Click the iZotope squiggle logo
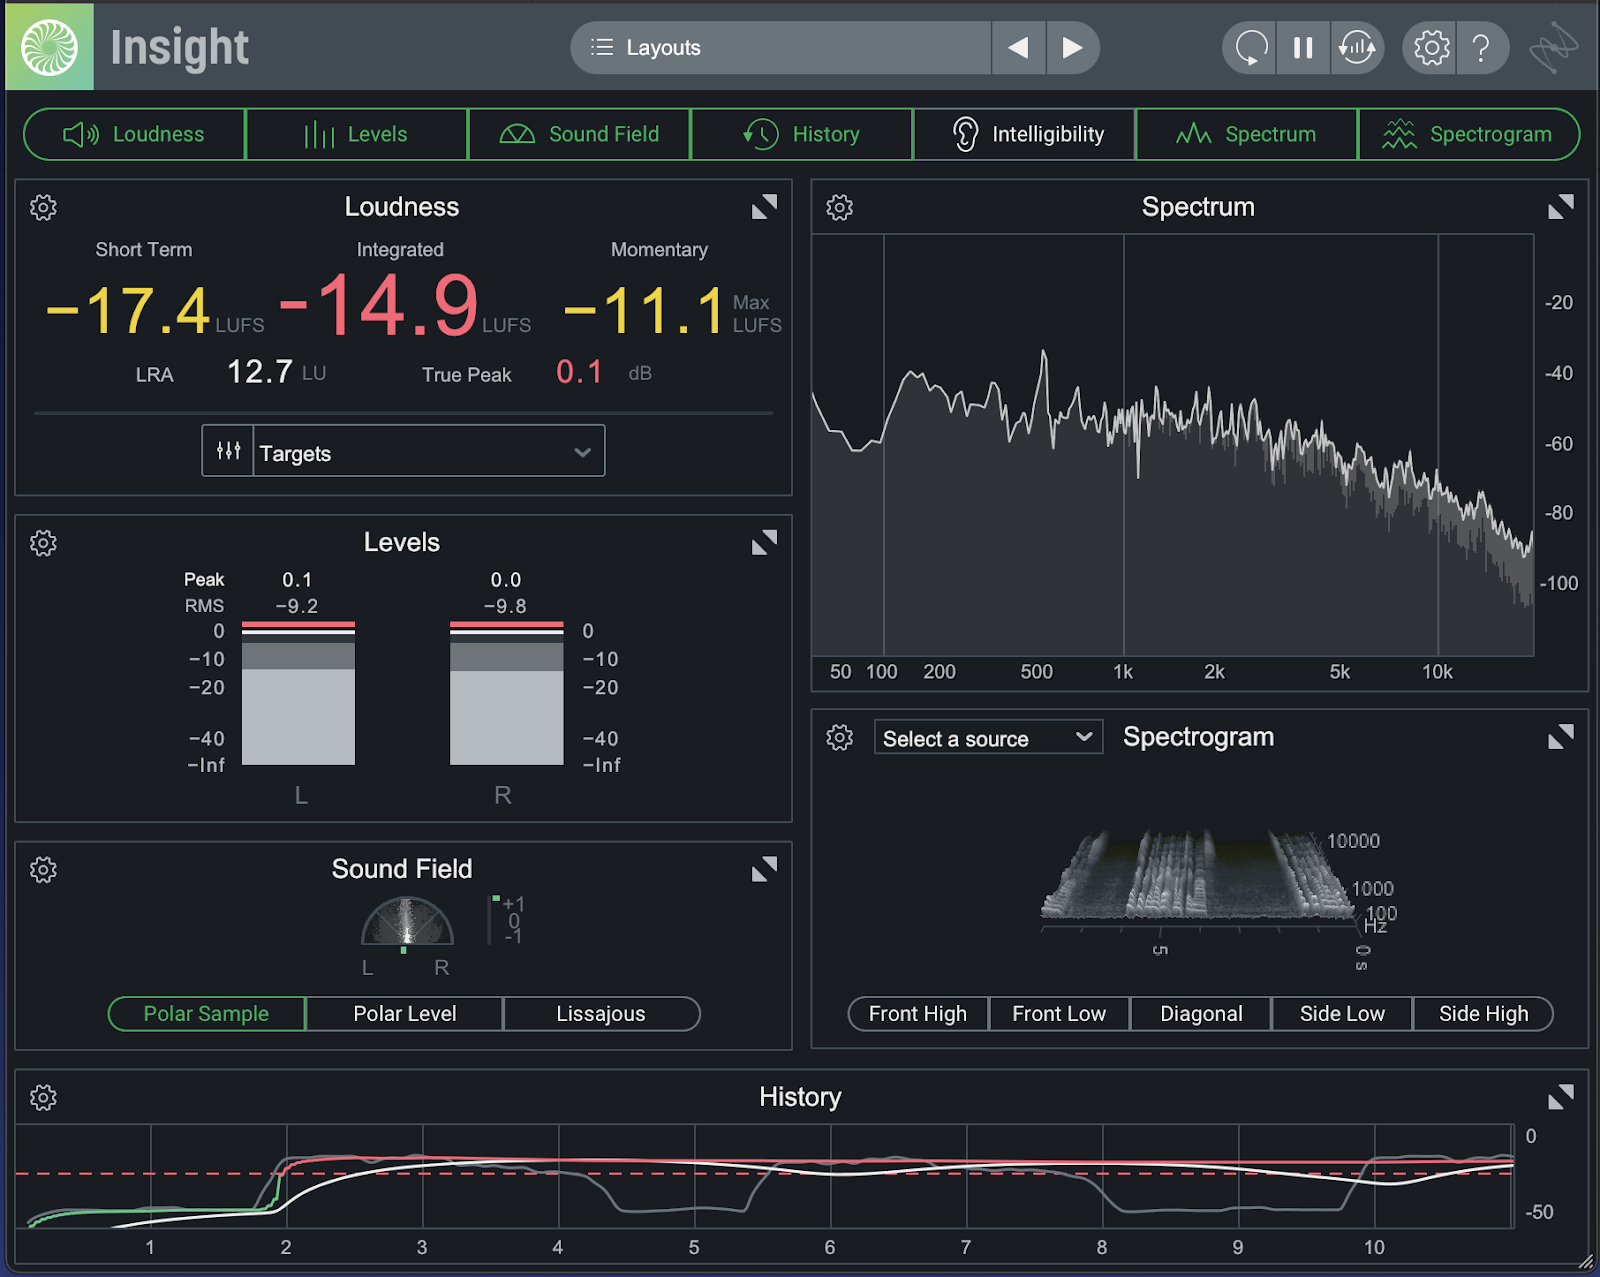This screenshot has height=1277, width=1600. 1553,47
